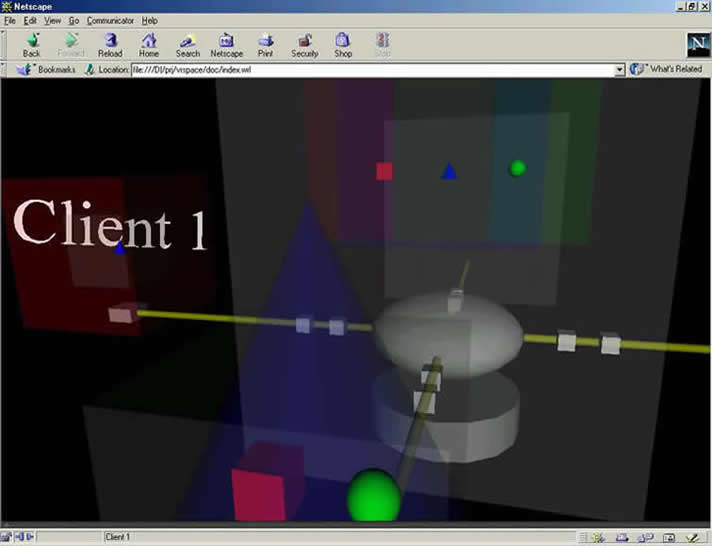This screenshot has height=546, width=712.
Task: Open the Security info button
Action: coord(304,44)
